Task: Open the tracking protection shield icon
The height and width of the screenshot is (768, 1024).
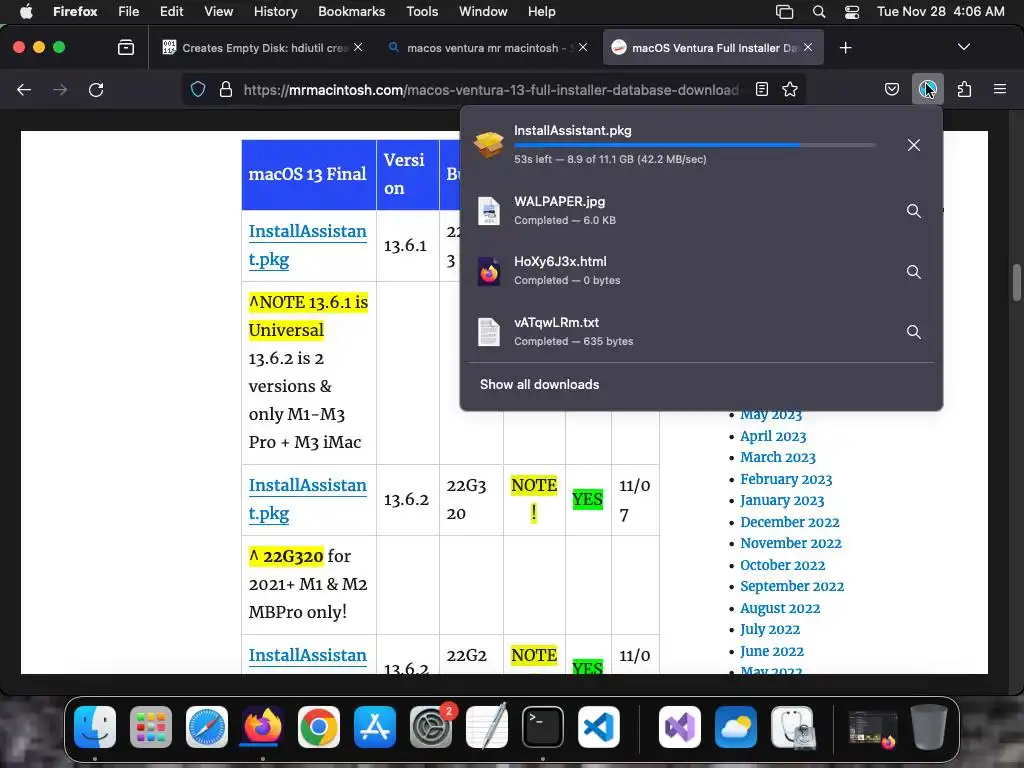Action: 198,89
